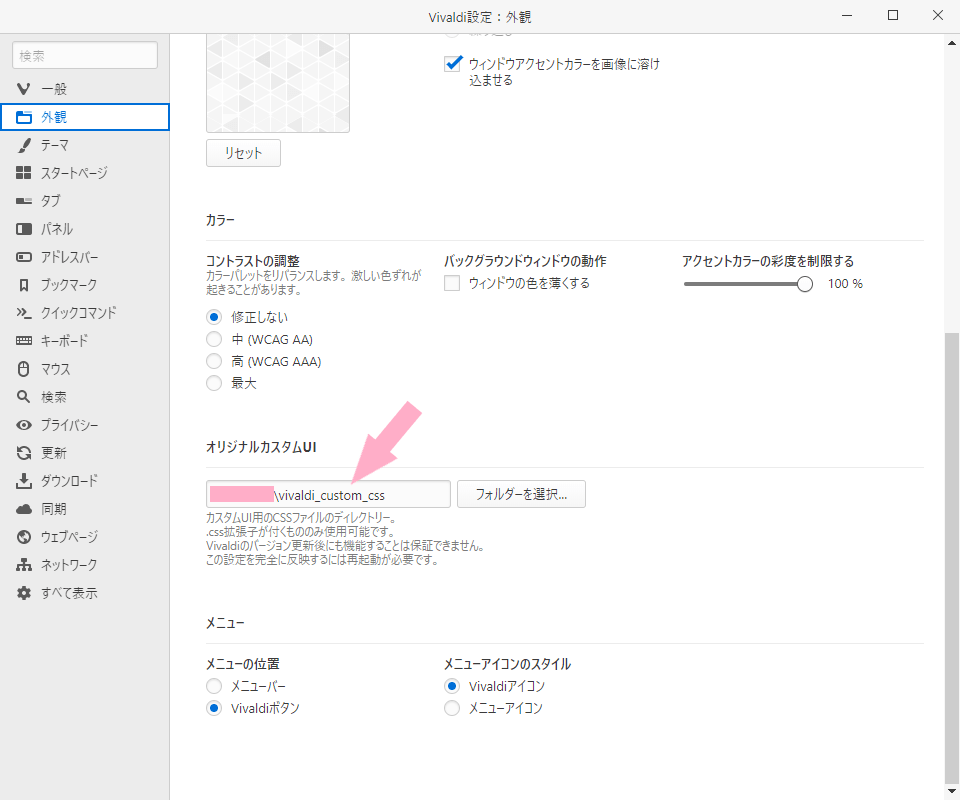Open the 同期 cloud icon section
This screenshot has height=800, width=960.
coord(24,509)
